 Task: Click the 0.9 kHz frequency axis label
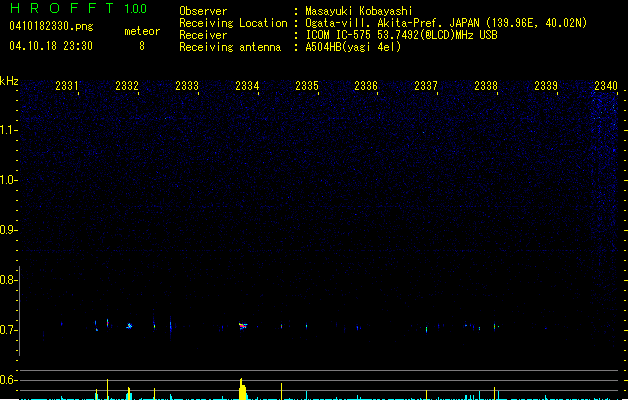pyautogui.click(x=8, y=230)
